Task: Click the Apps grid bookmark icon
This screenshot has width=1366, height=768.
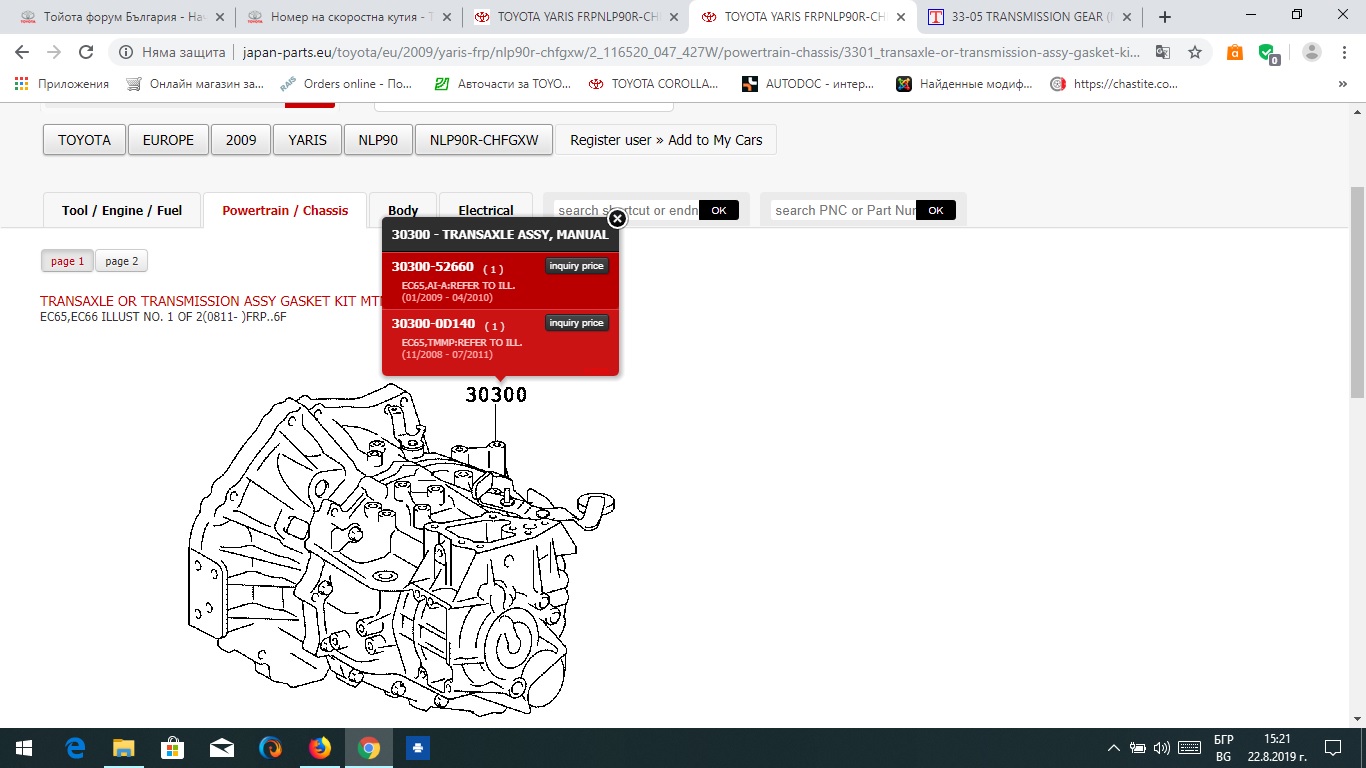Action: tap(22, 84)
